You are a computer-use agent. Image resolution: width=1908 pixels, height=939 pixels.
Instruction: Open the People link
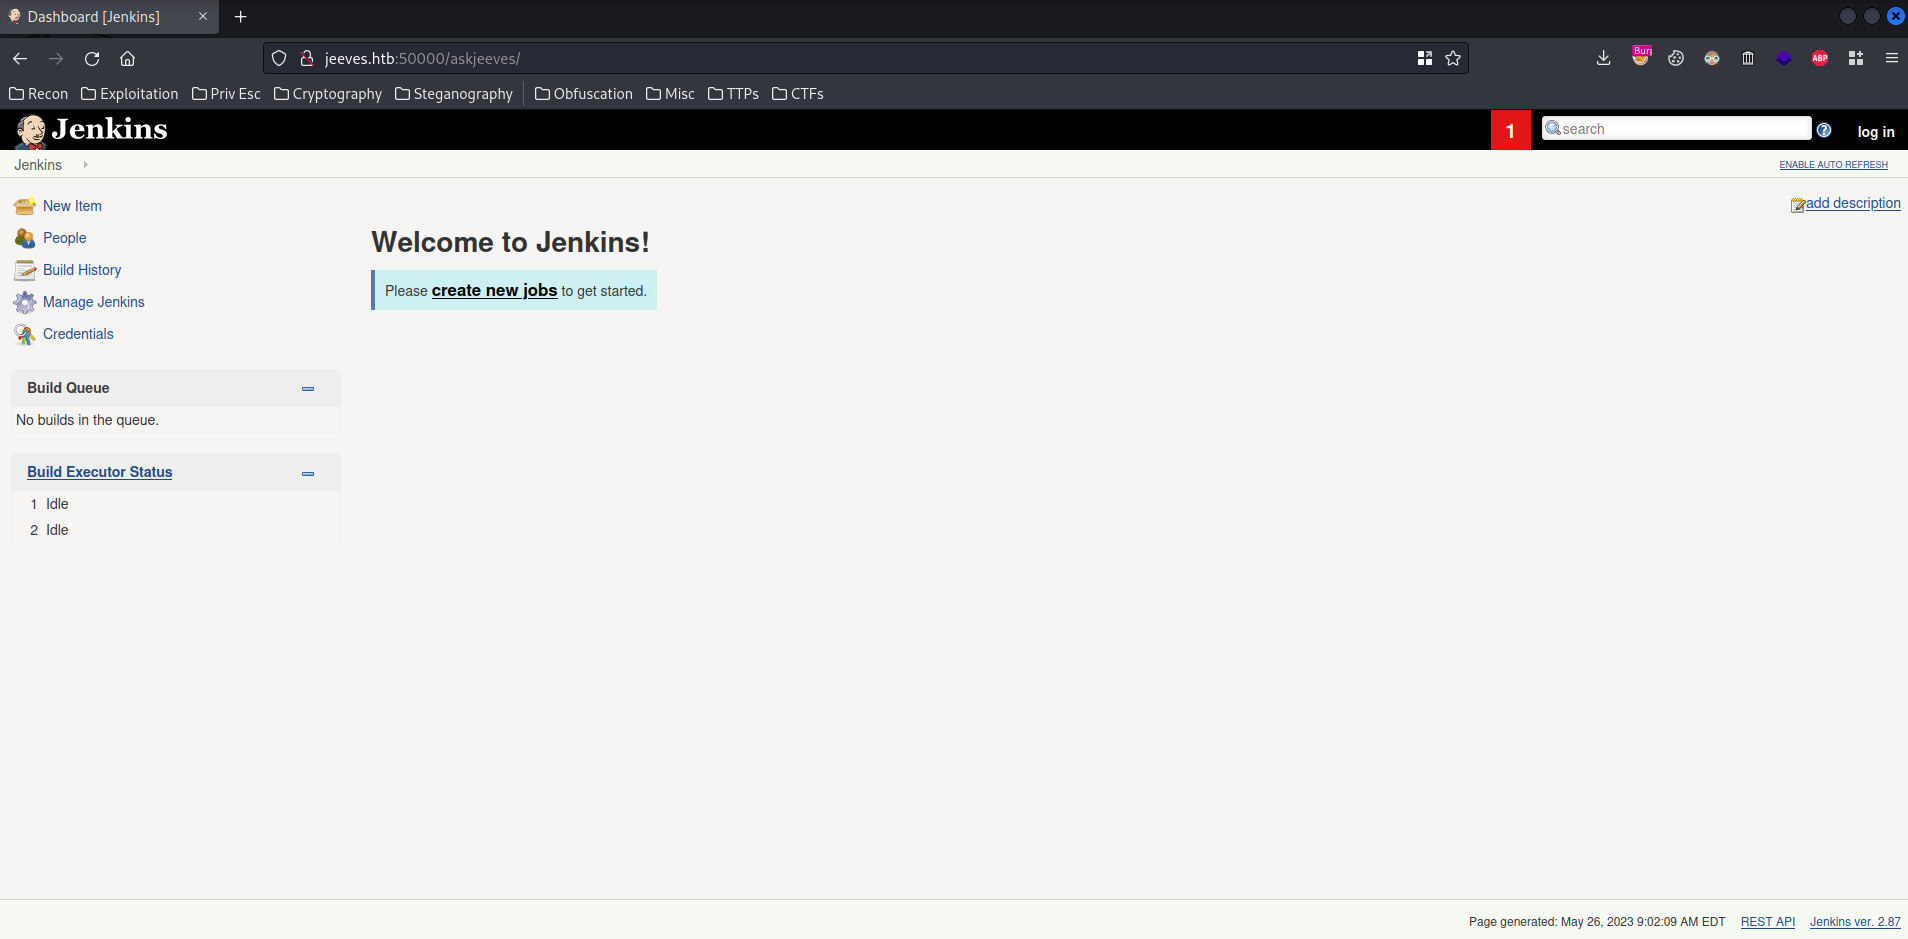(x=65, y=238)
